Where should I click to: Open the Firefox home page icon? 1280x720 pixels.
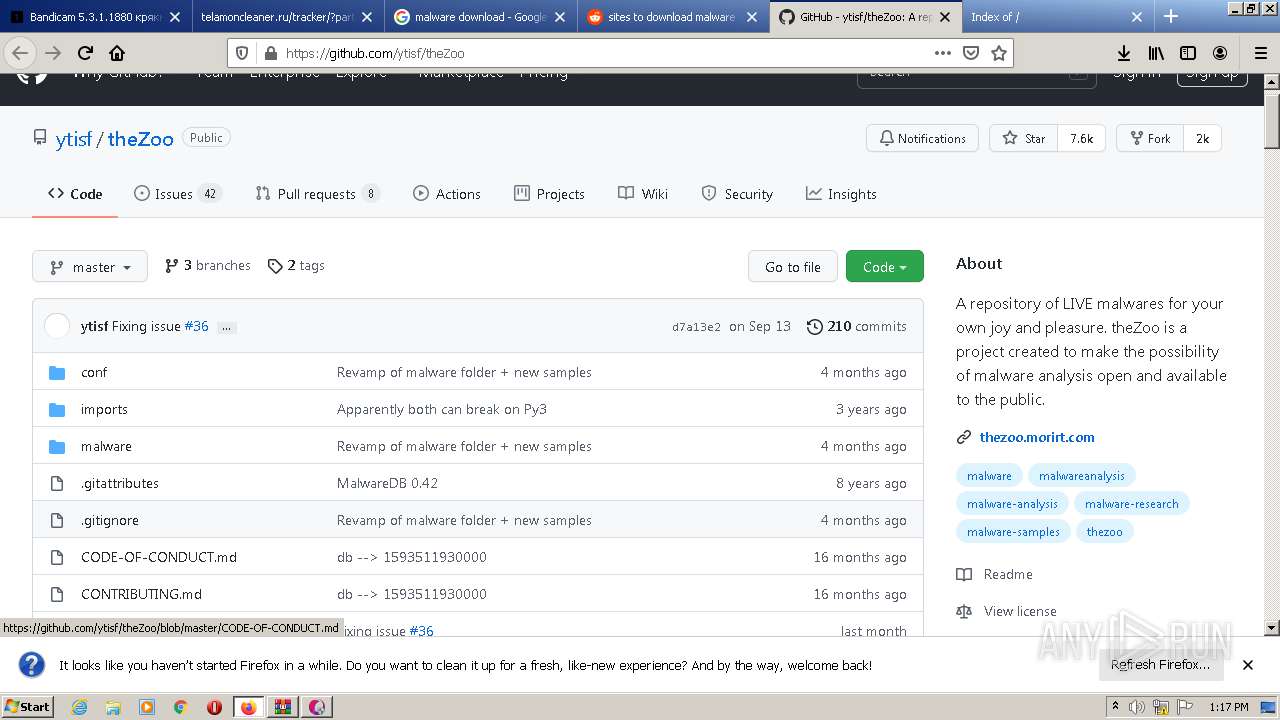tap(117, 53)
